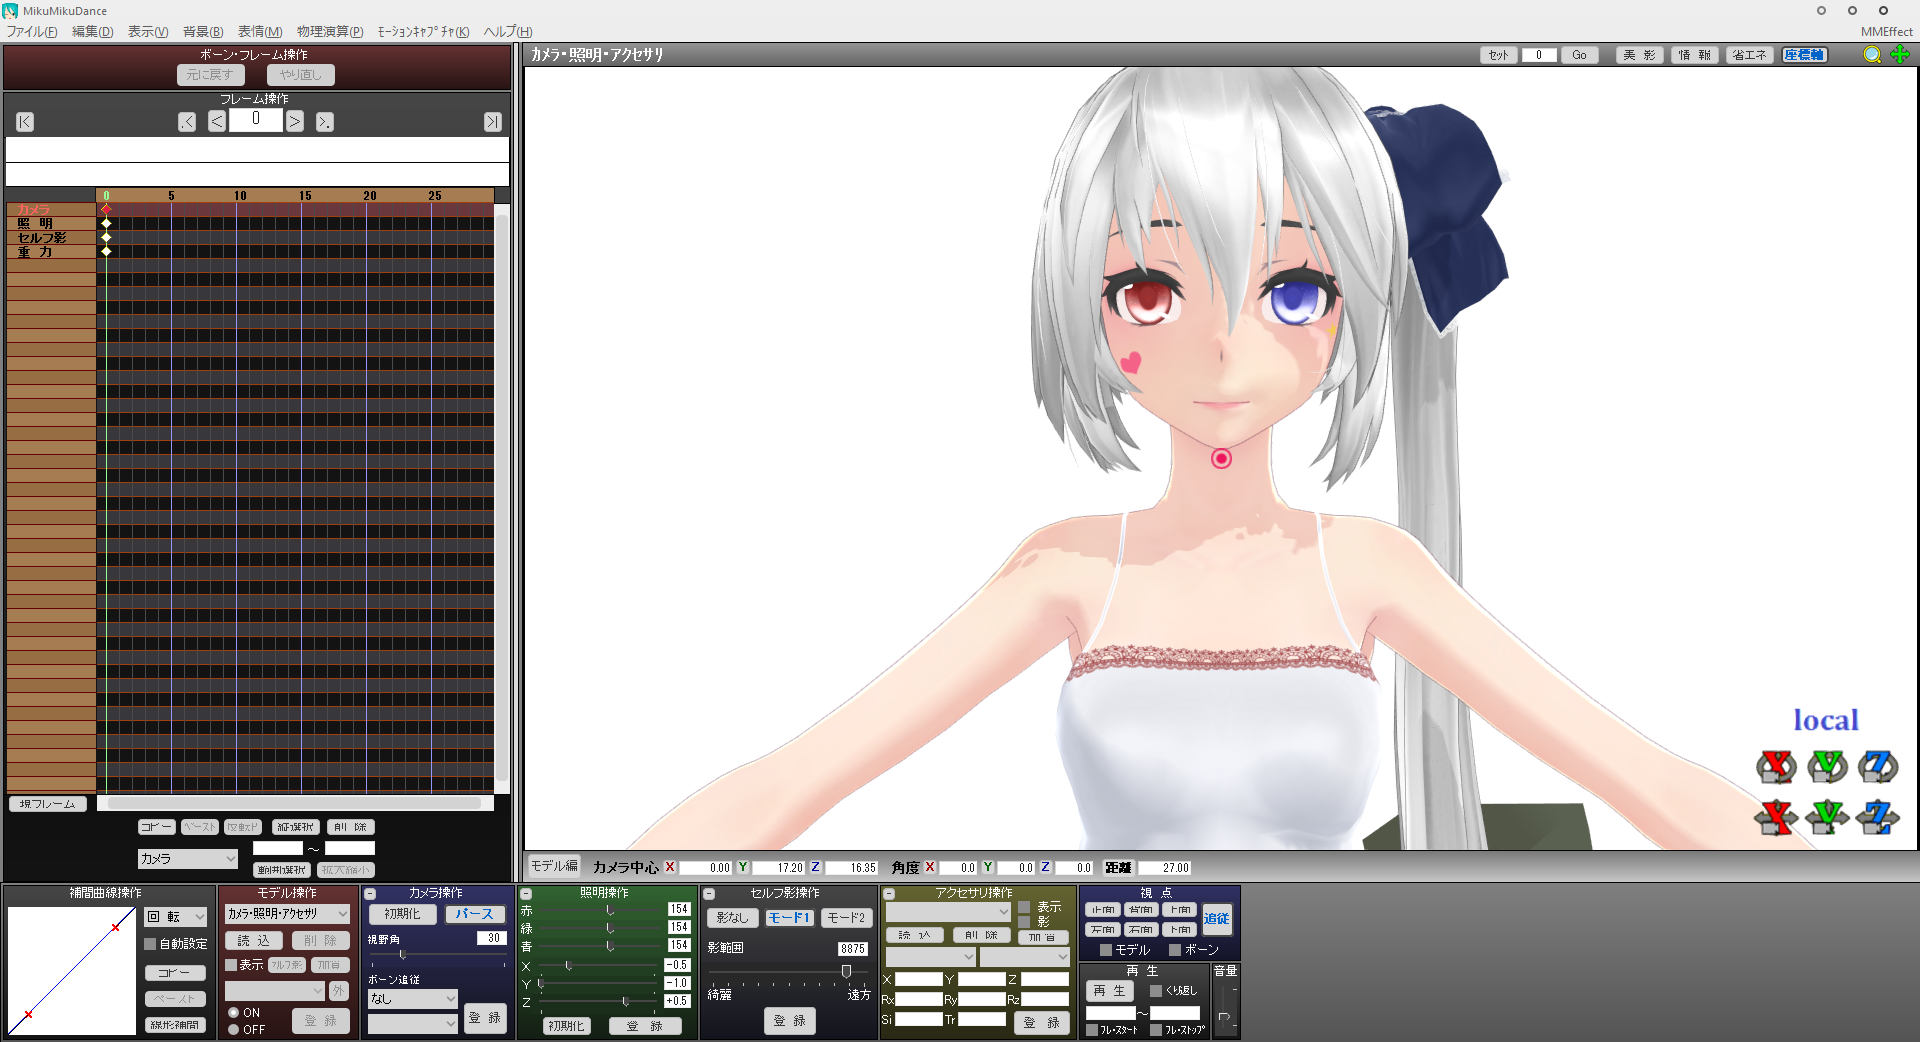Step forward one frame with > button
This screenshot has height=1042, width=1920.
pyautogui.click(x=294, y=122)
